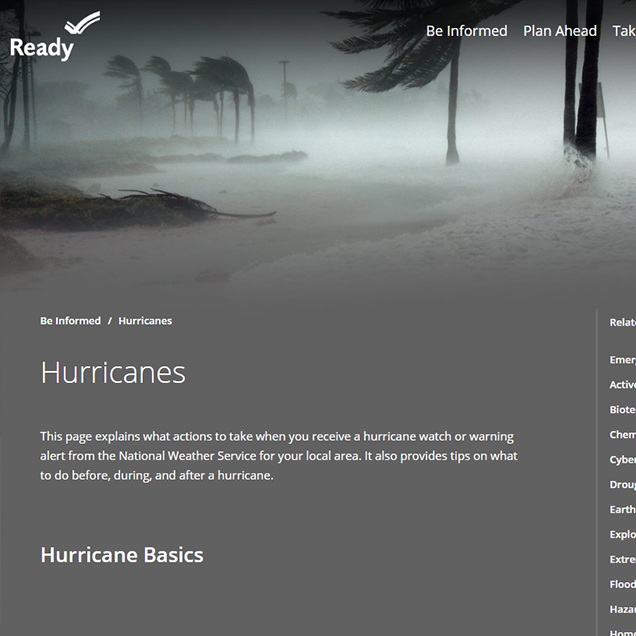Open the sidebar link starting with "Cyber"
636x636 pixels.
[622, 460]
